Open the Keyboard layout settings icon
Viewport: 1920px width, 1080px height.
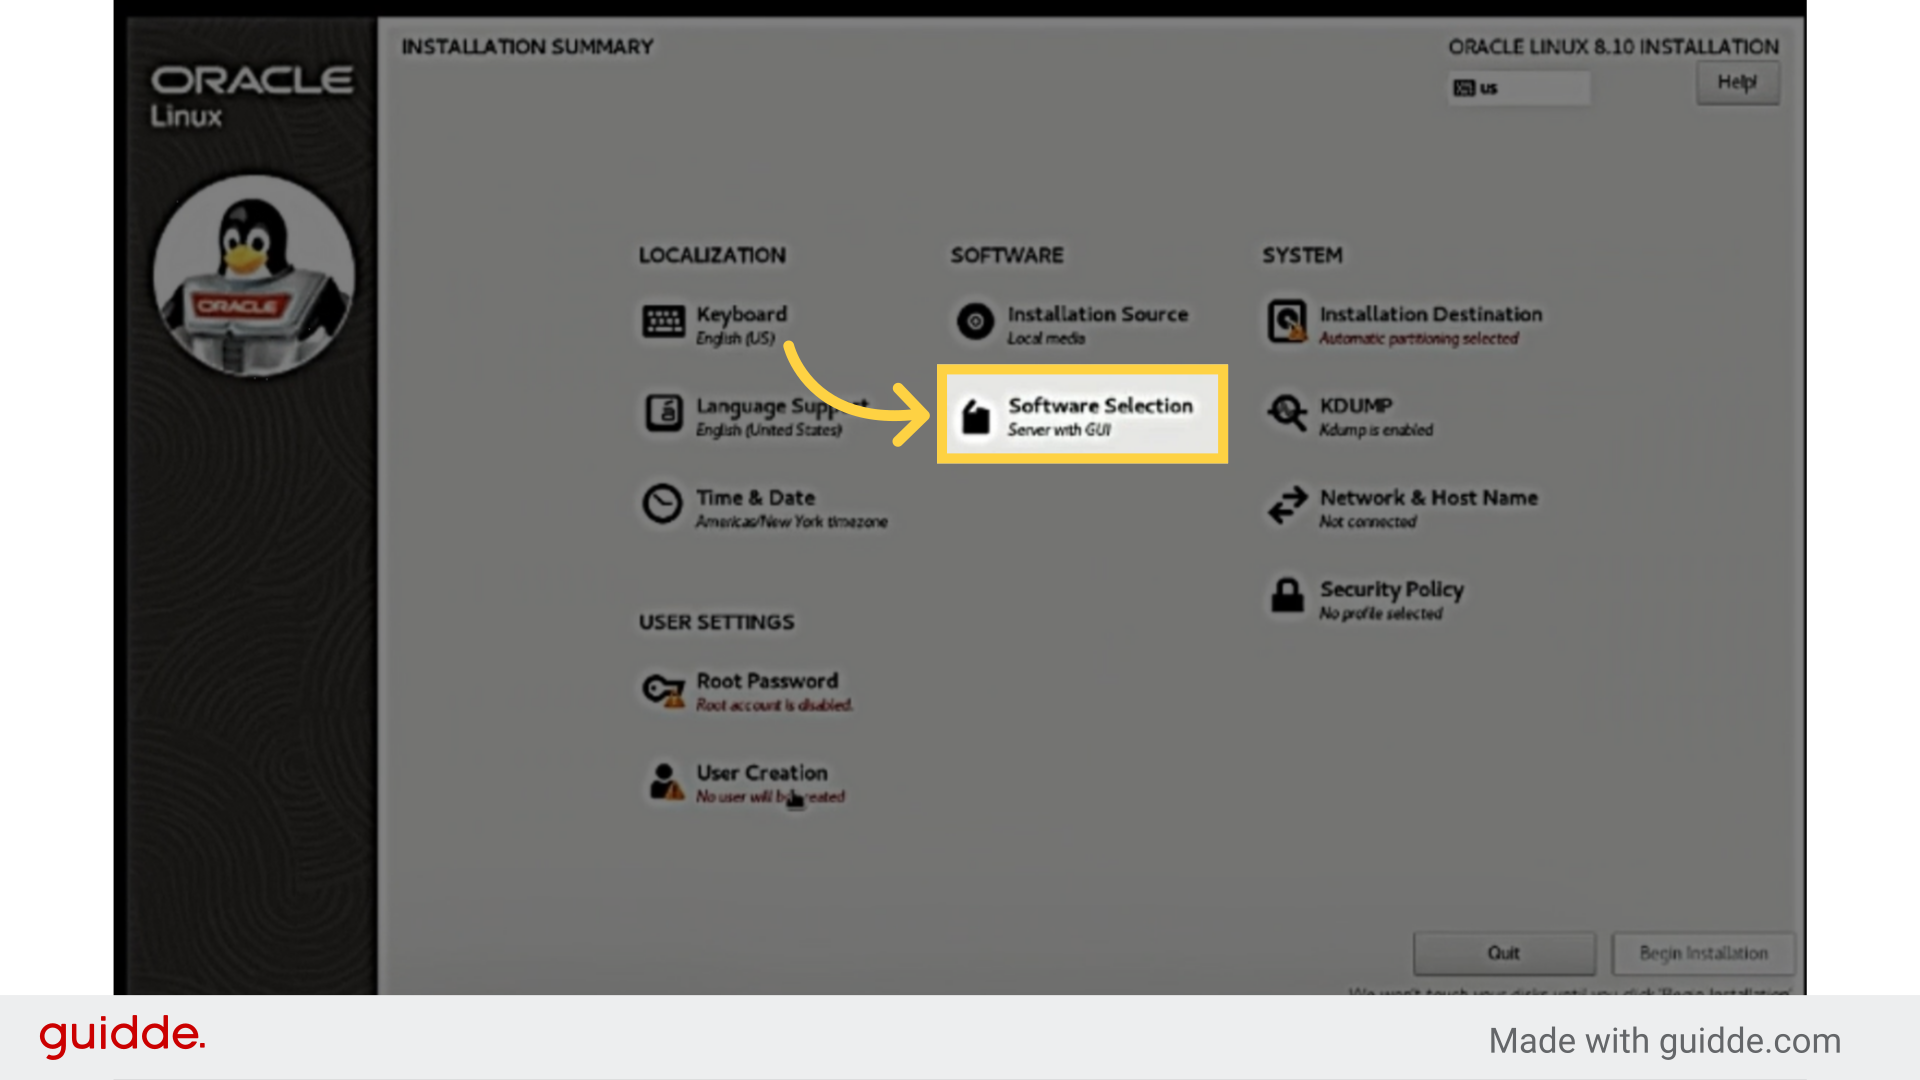click(662, 322)
